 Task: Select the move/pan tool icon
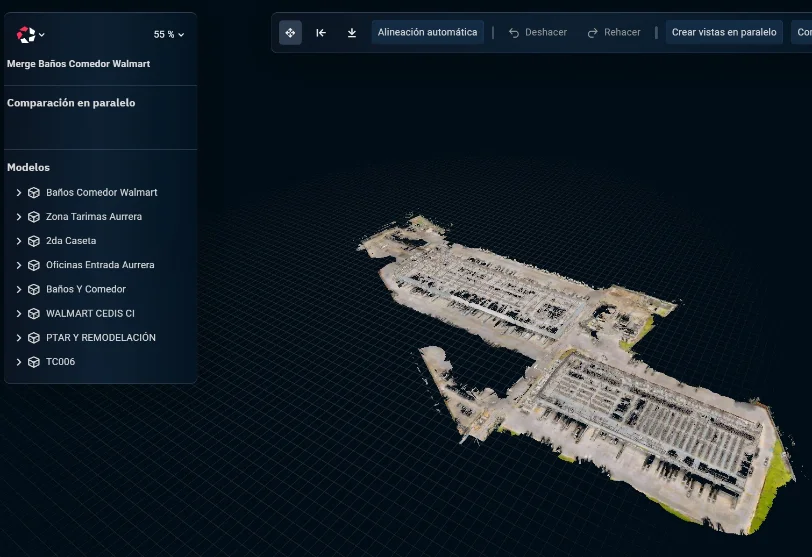point(290,33)
